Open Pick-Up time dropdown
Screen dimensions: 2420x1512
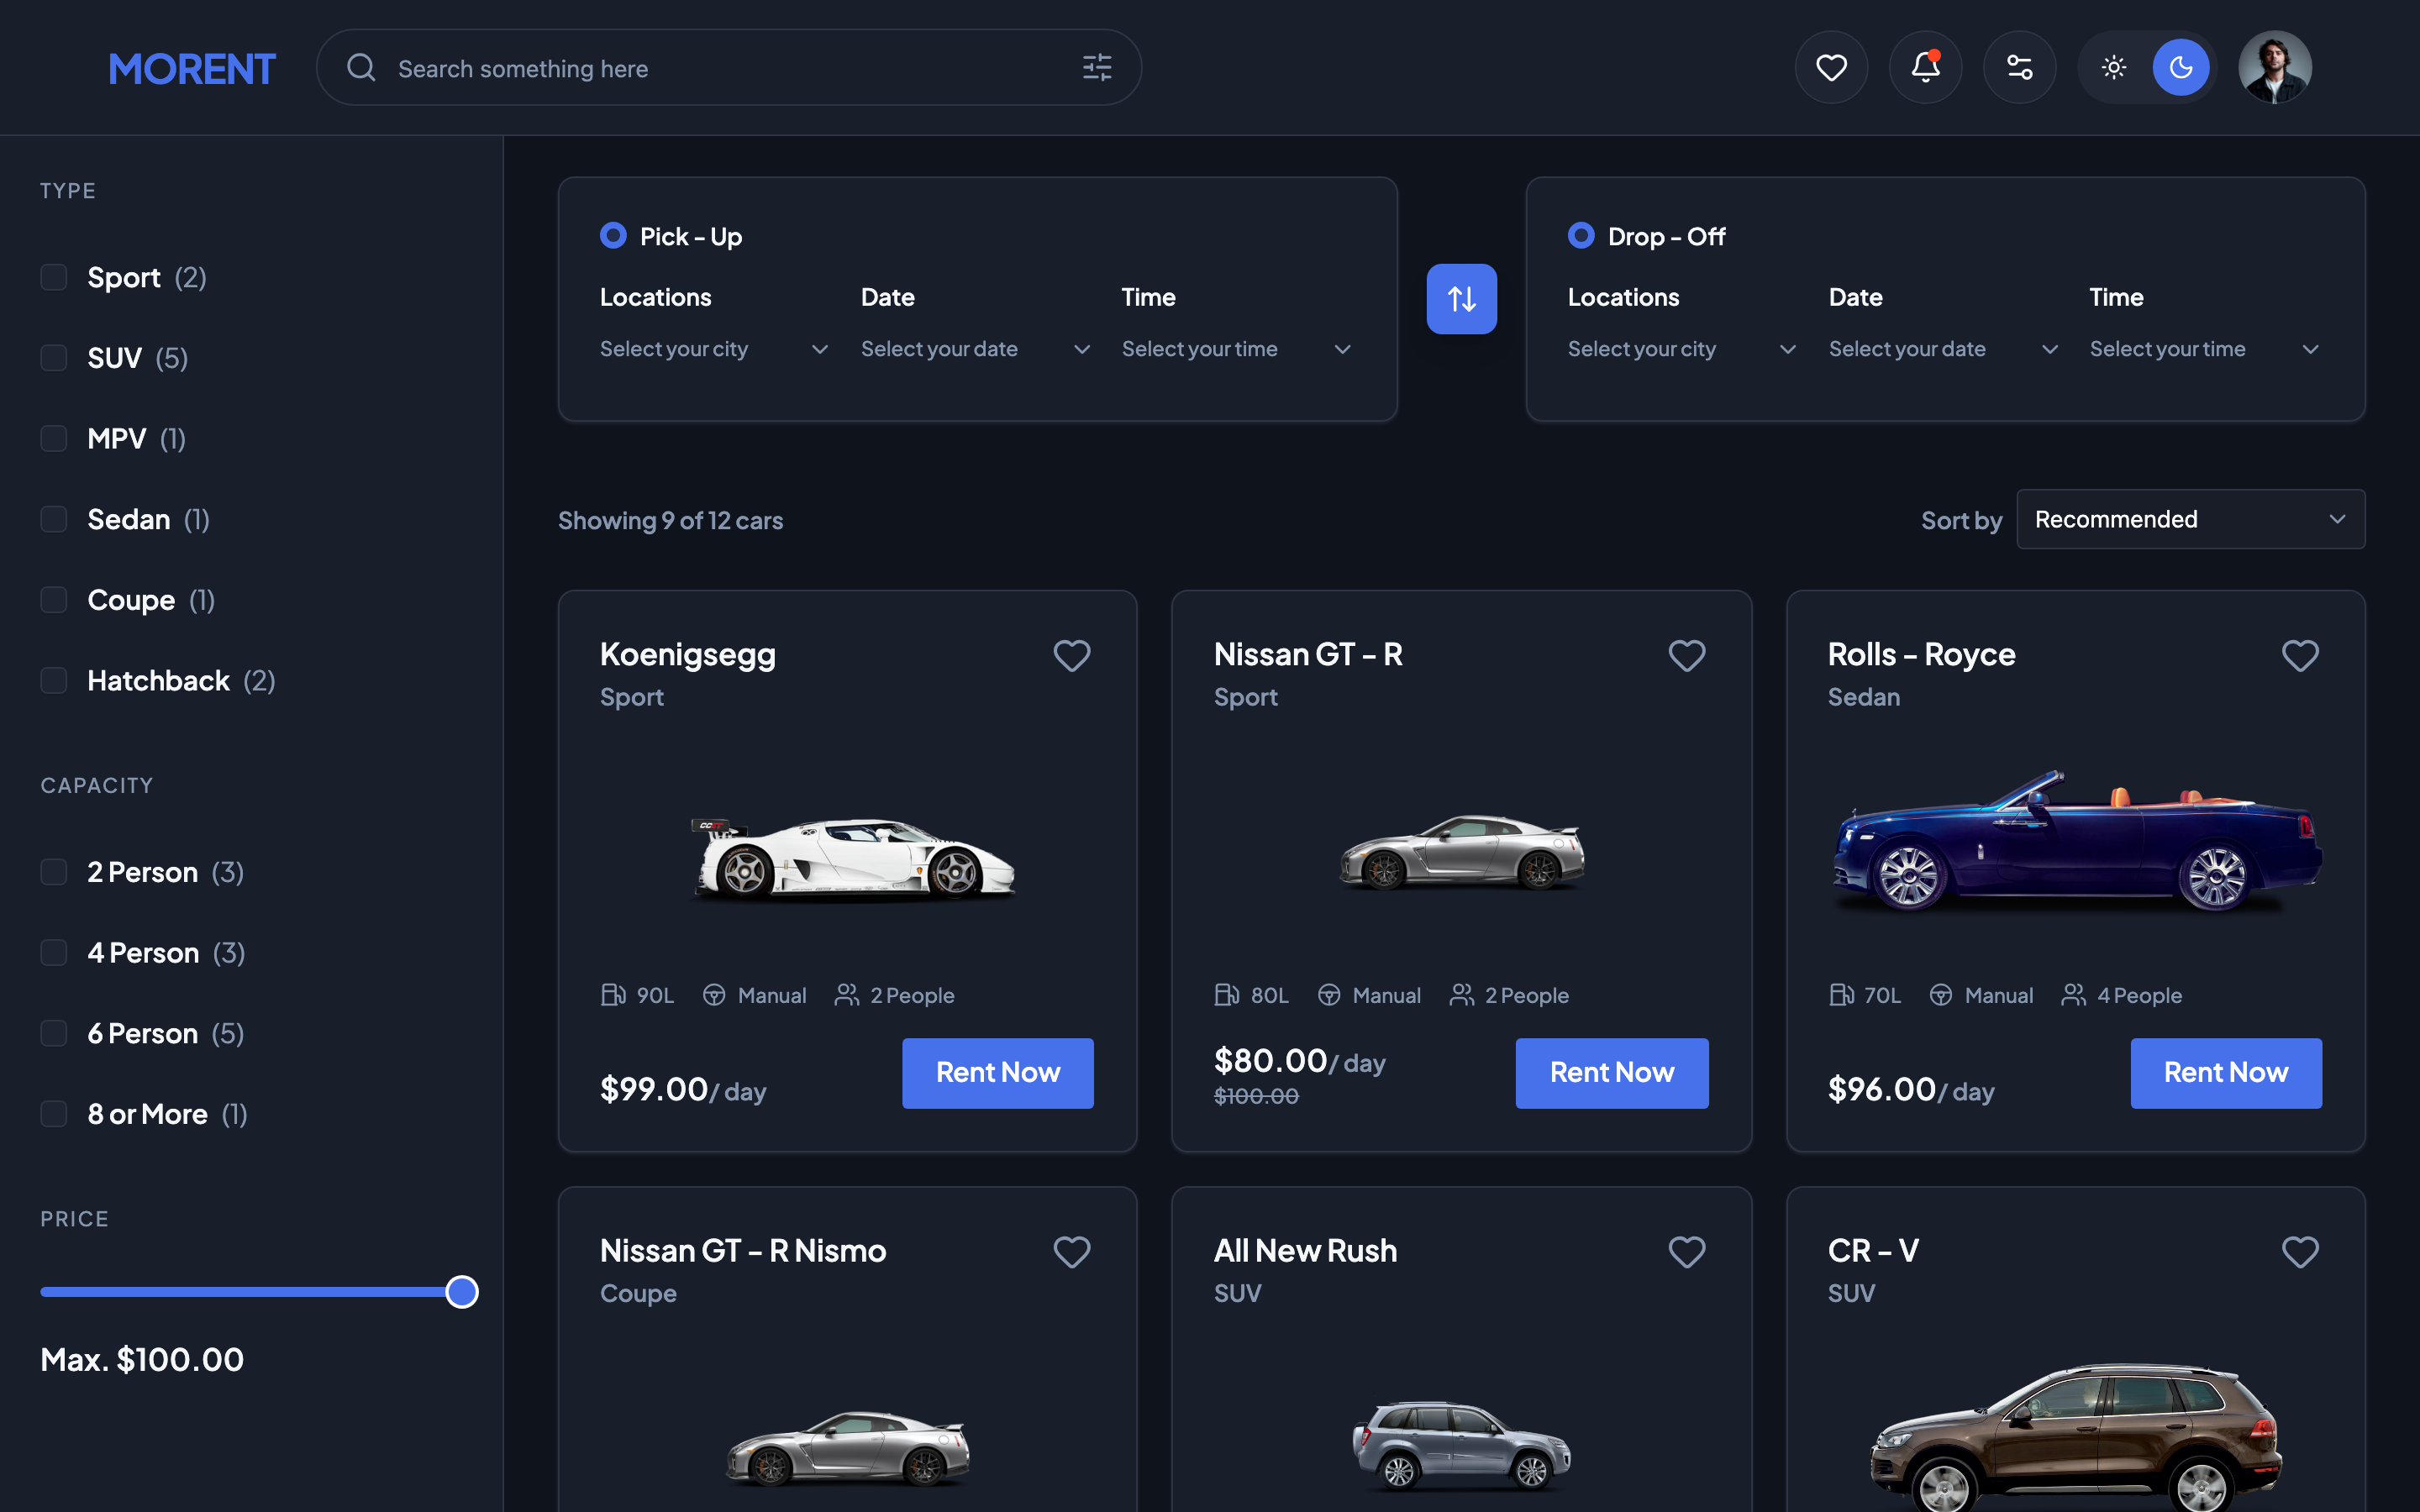pyautogui.click(x=1237, y=349)
